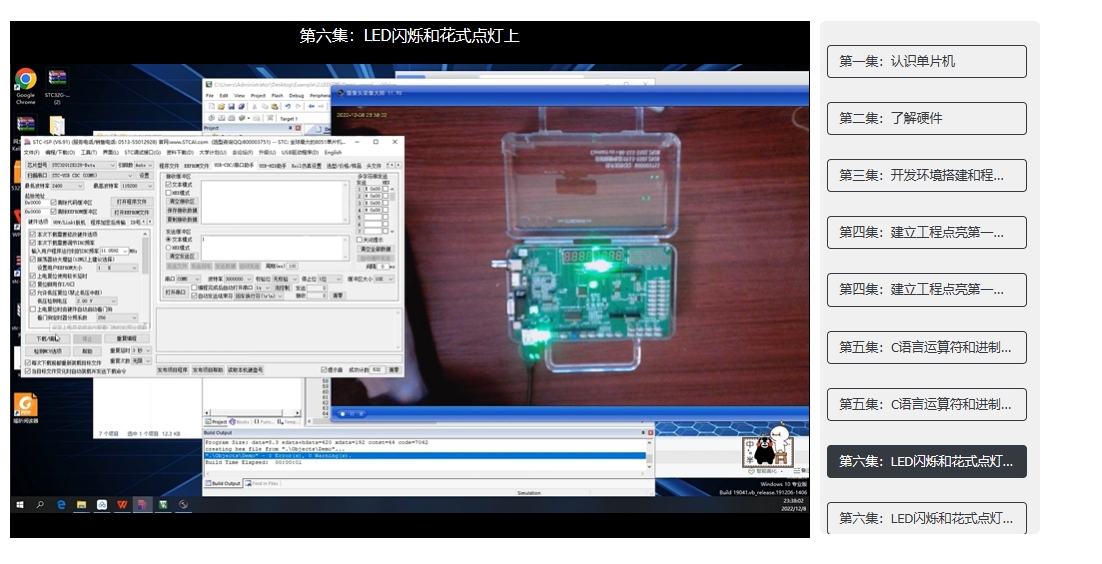
Task: Switch to Find In Files tab in Keil
Action: [x=262, y=483]
